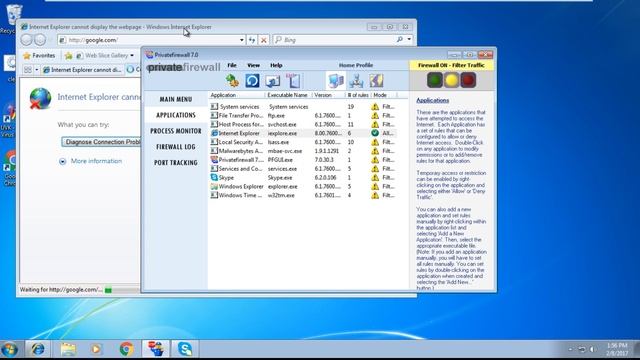
Task: Click the third profile icon with map
Action: coord(376,80)
